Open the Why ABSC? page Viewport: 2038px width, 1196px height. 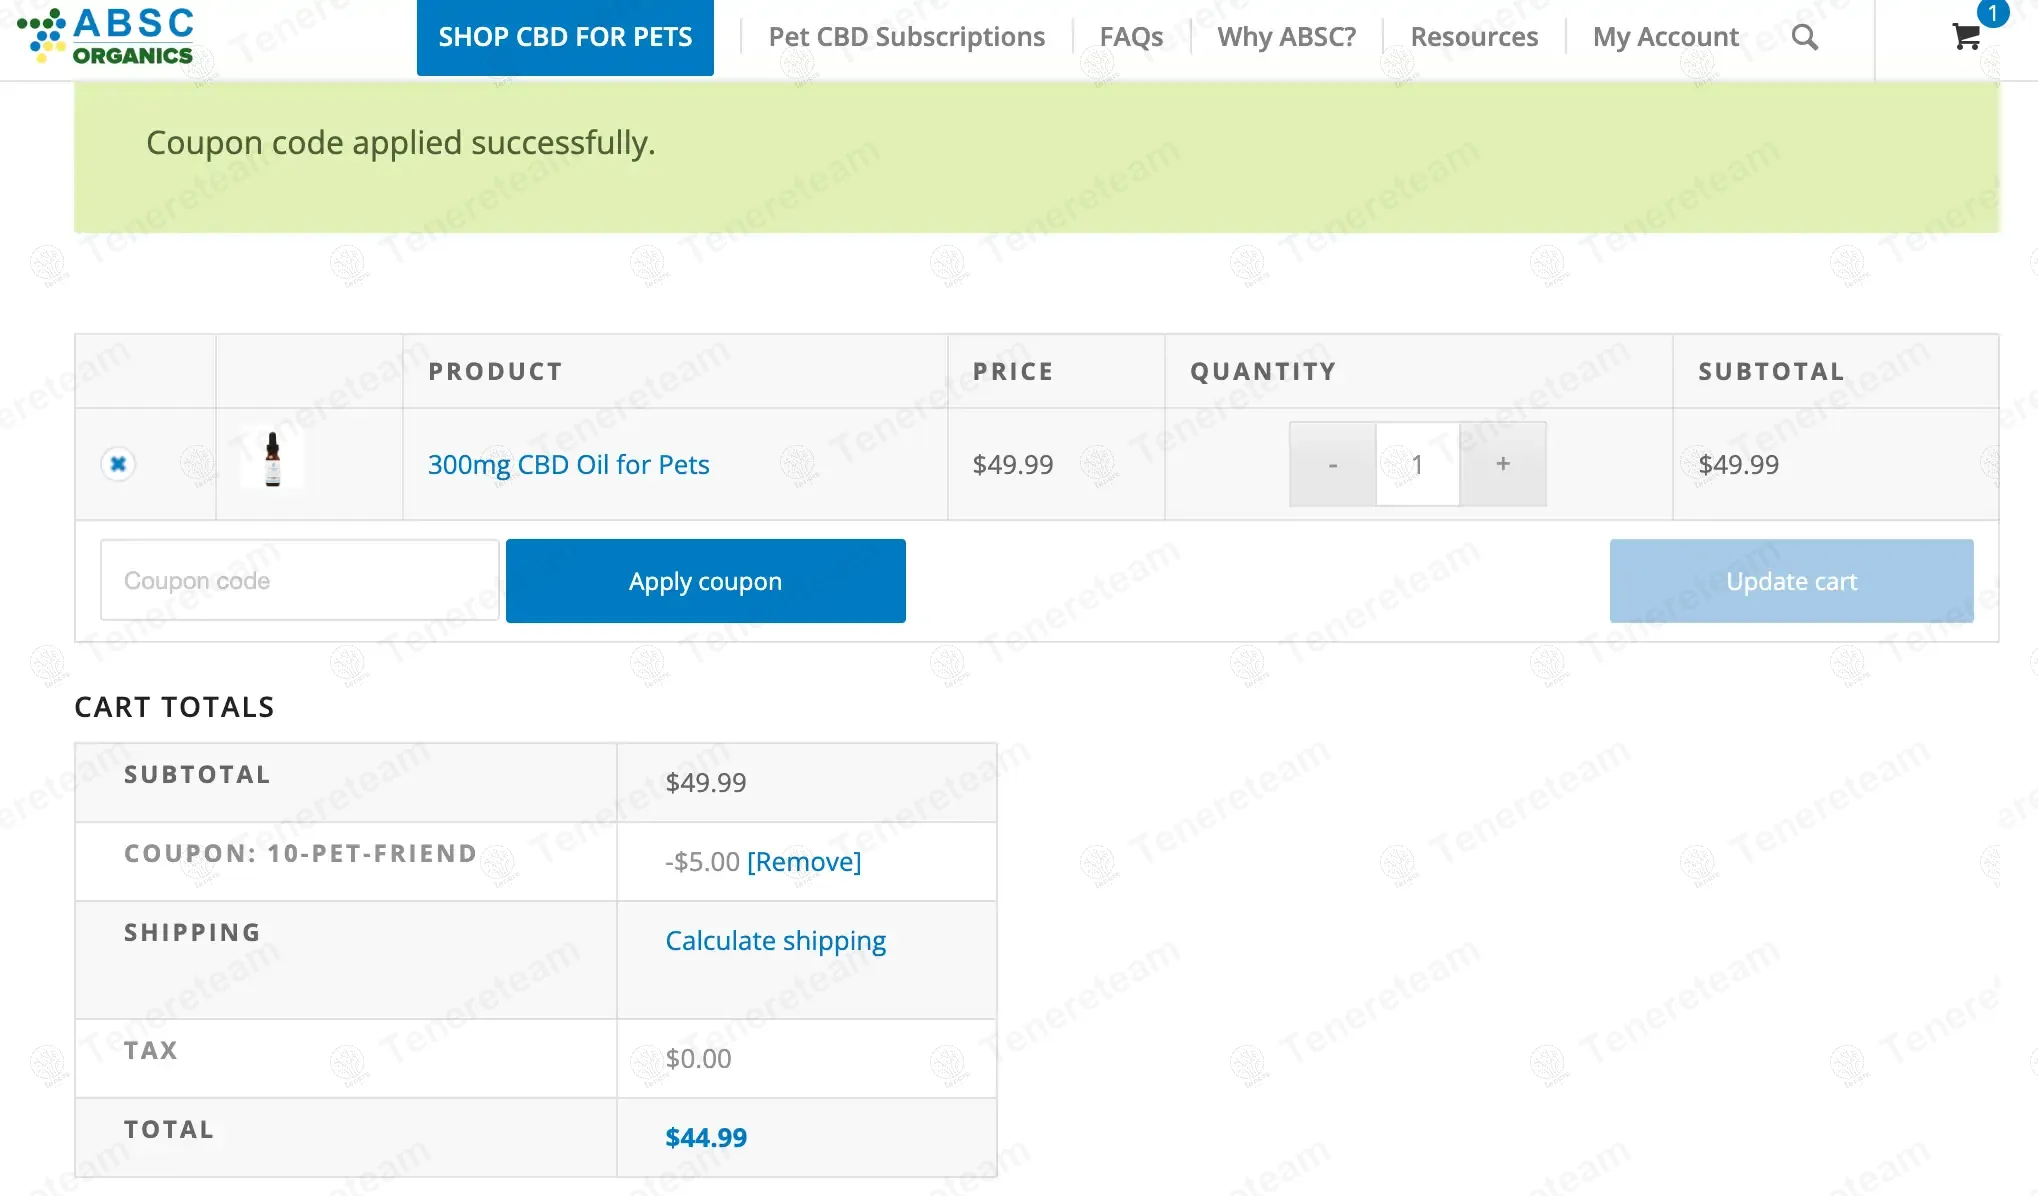click(x=1287, y=37)
